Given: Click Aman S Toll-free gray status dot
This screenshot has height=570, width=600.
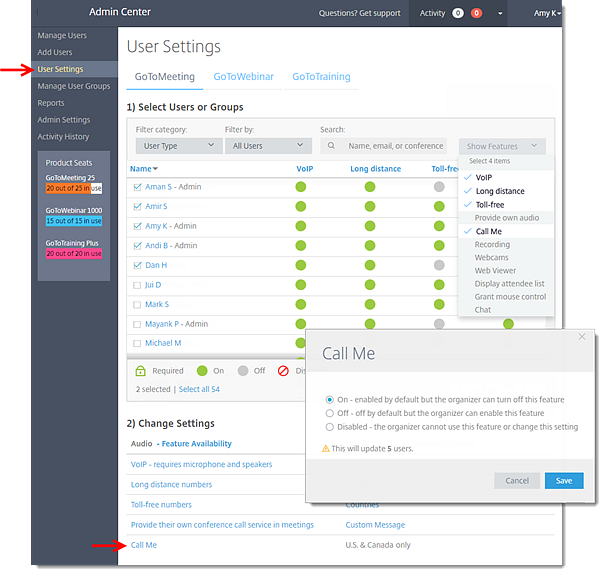Looking at the screenshot, I should tap(439, 187).
